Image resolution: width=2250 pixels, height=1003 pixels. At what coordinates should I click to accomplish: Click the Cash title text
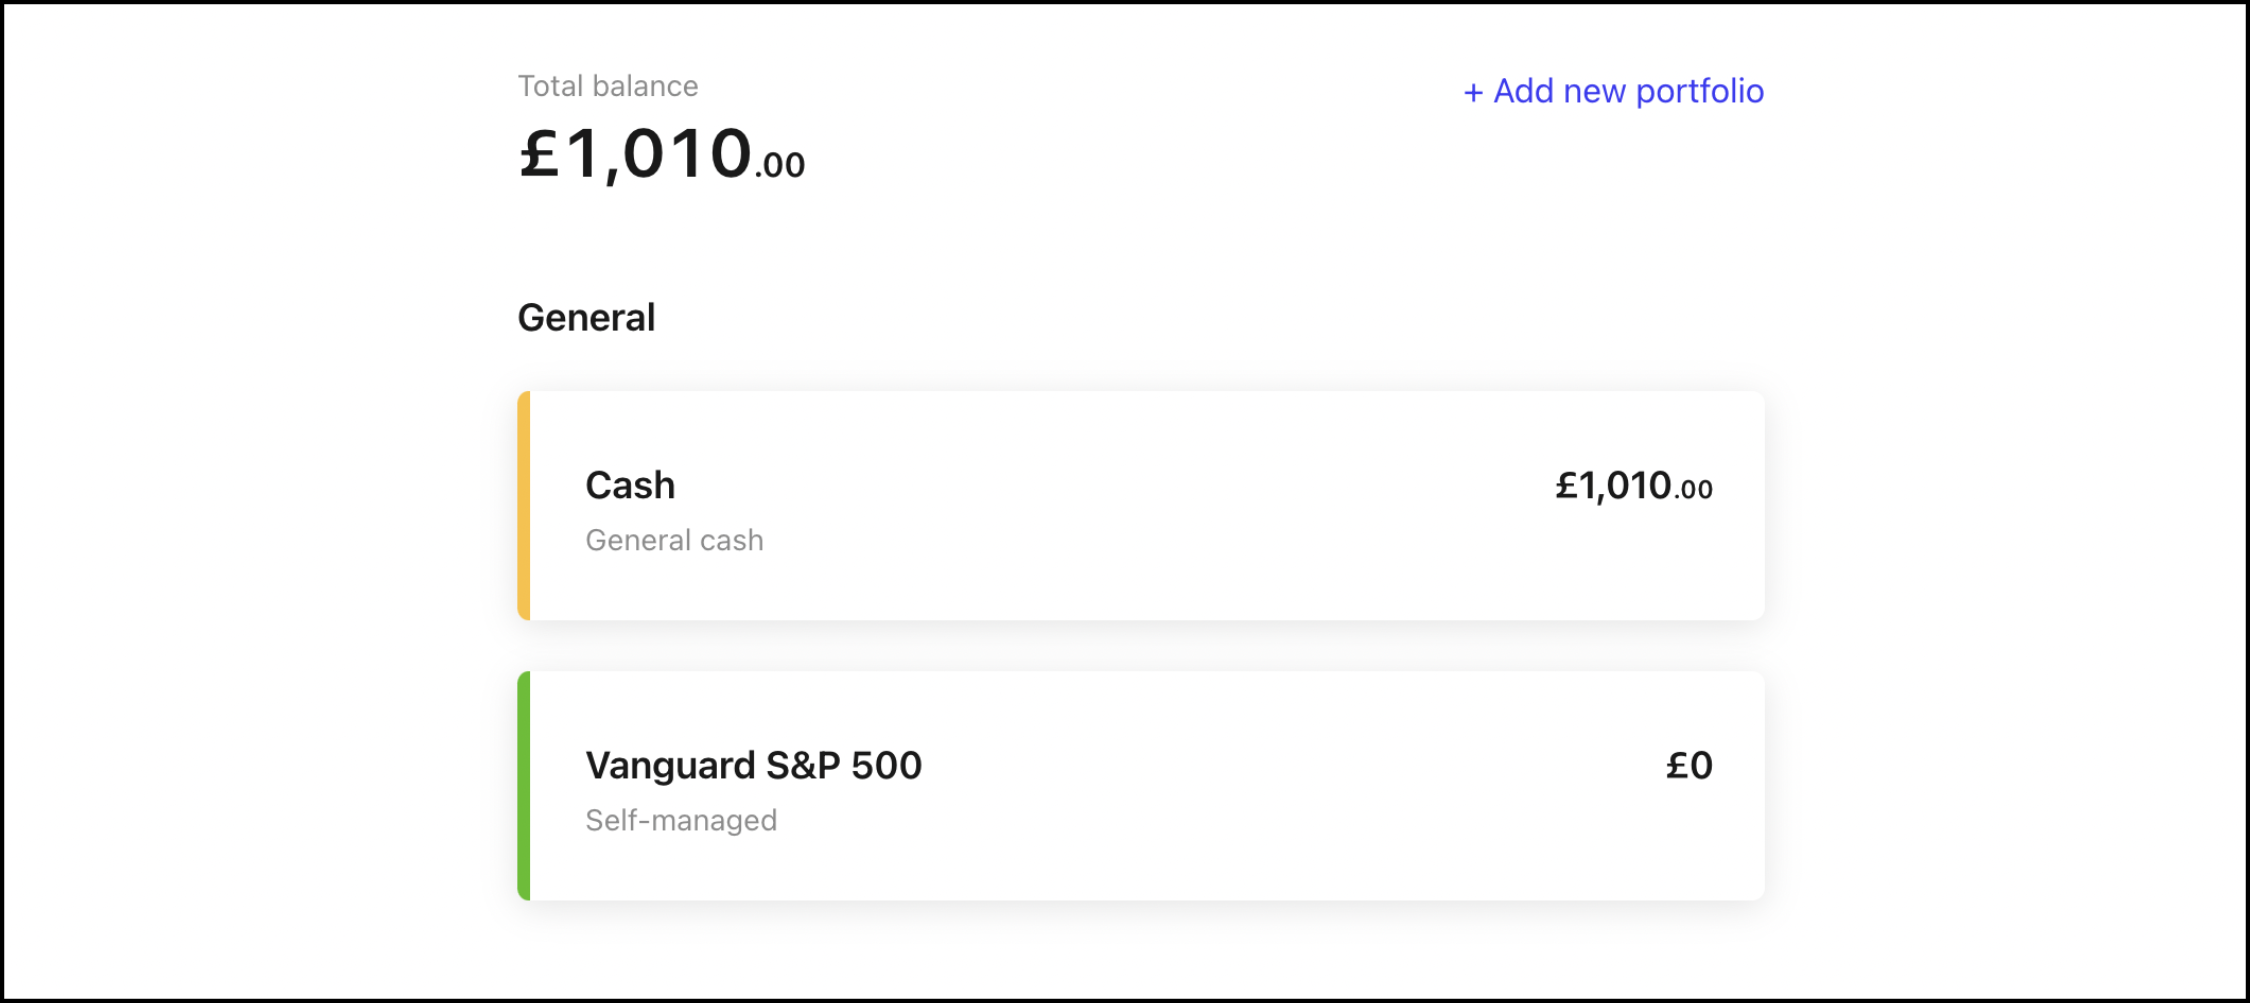(630, 485)
